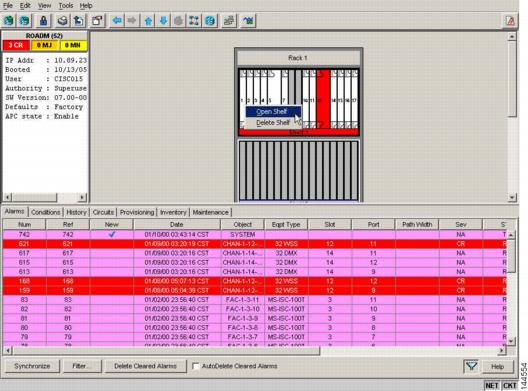The width and height of the screenshot is (528, 391).
Task: Click the alarm warning icon at toolbar right
Action: tap(510, 21)
